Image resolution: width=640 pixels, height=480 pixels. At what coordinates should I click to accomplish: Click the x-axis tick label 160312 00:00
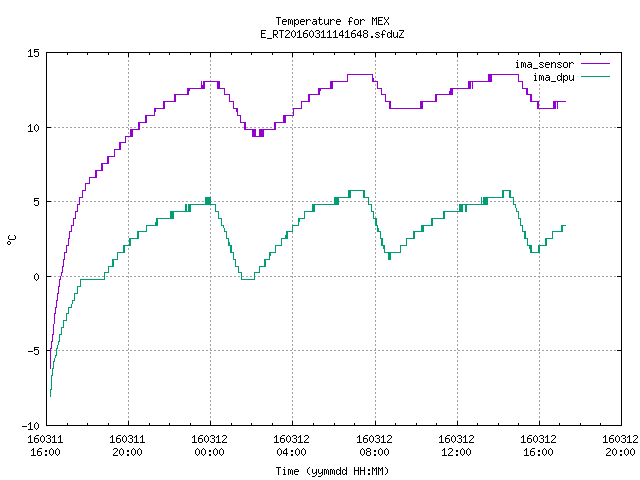209,445
